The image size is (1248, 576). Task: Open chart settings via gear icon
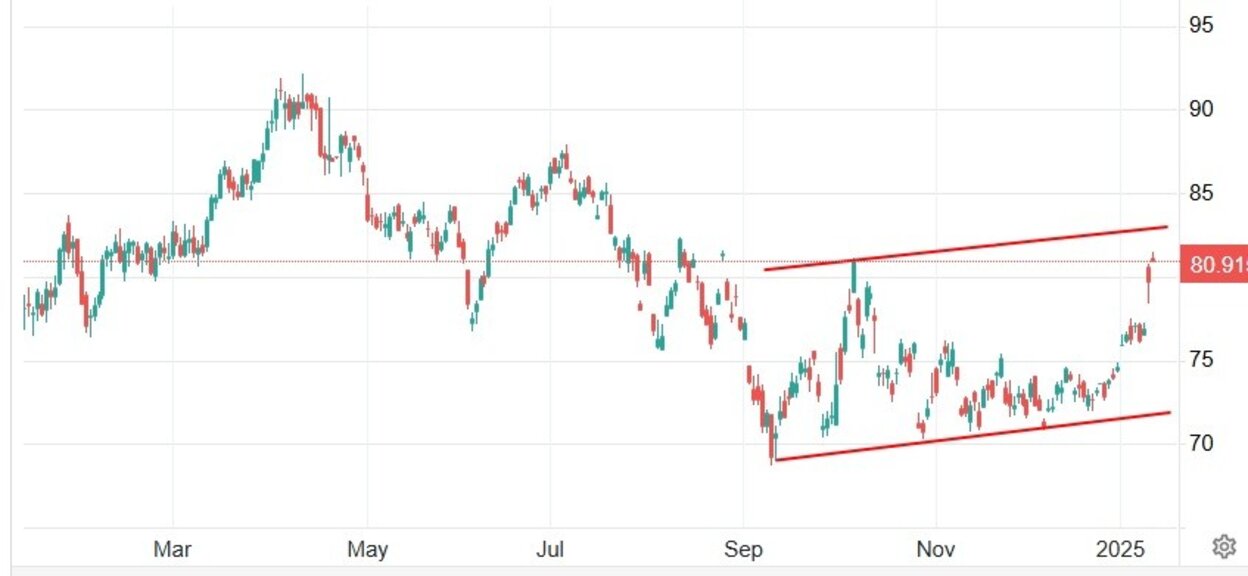coord(1223,546)
